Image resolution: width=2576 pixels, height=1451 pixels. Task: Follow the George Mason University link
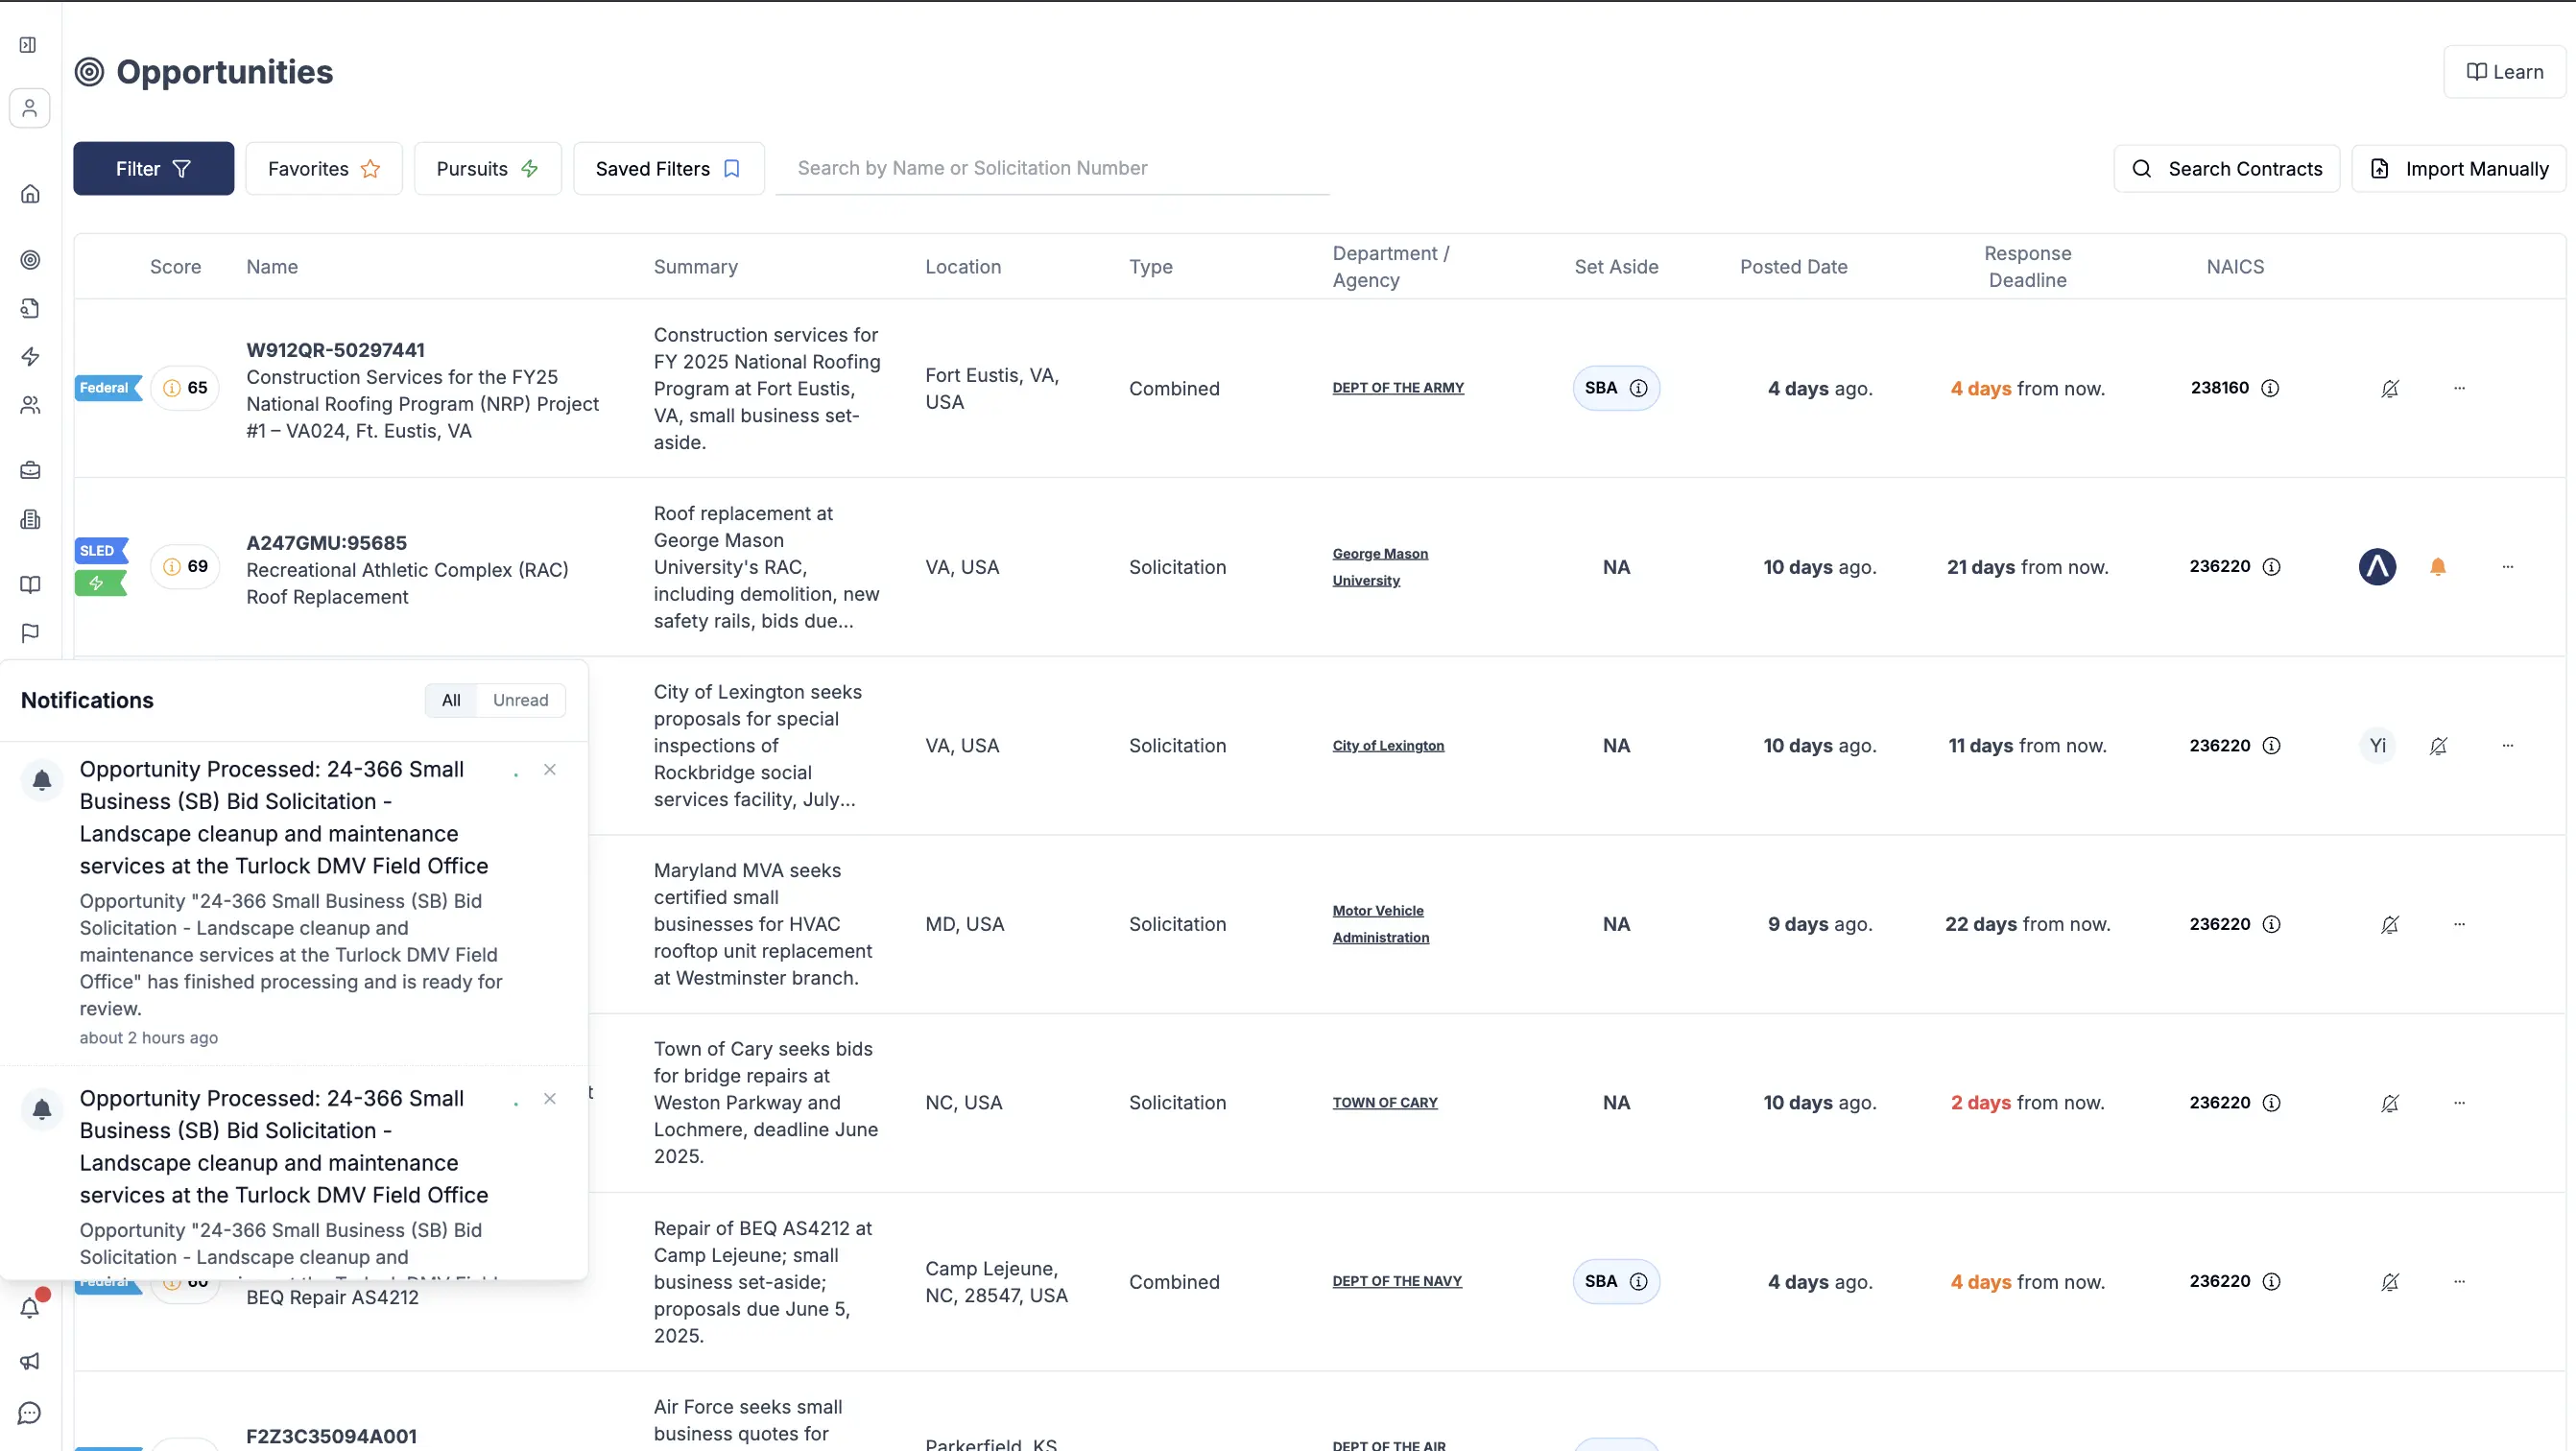click(1380, 567)
